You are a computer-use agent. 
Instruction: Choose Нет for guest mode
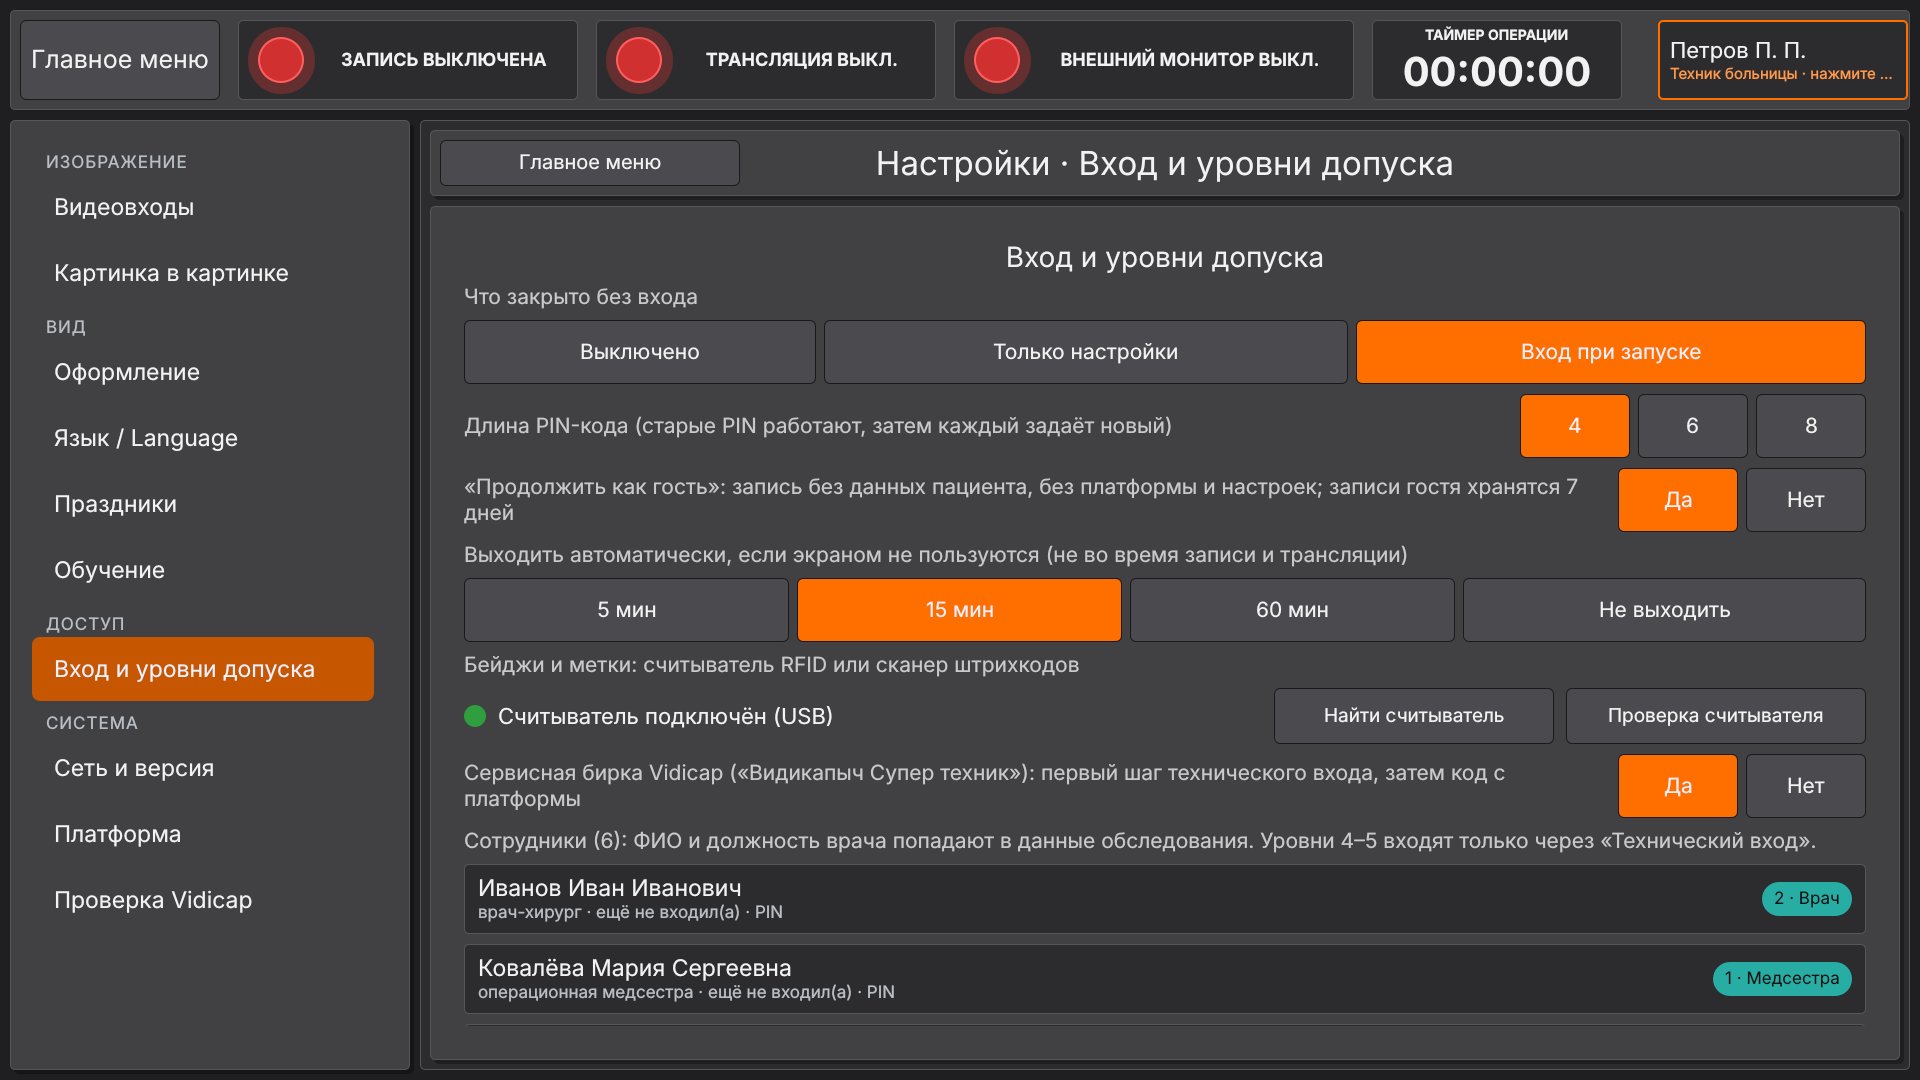[x=1806, y=500]
